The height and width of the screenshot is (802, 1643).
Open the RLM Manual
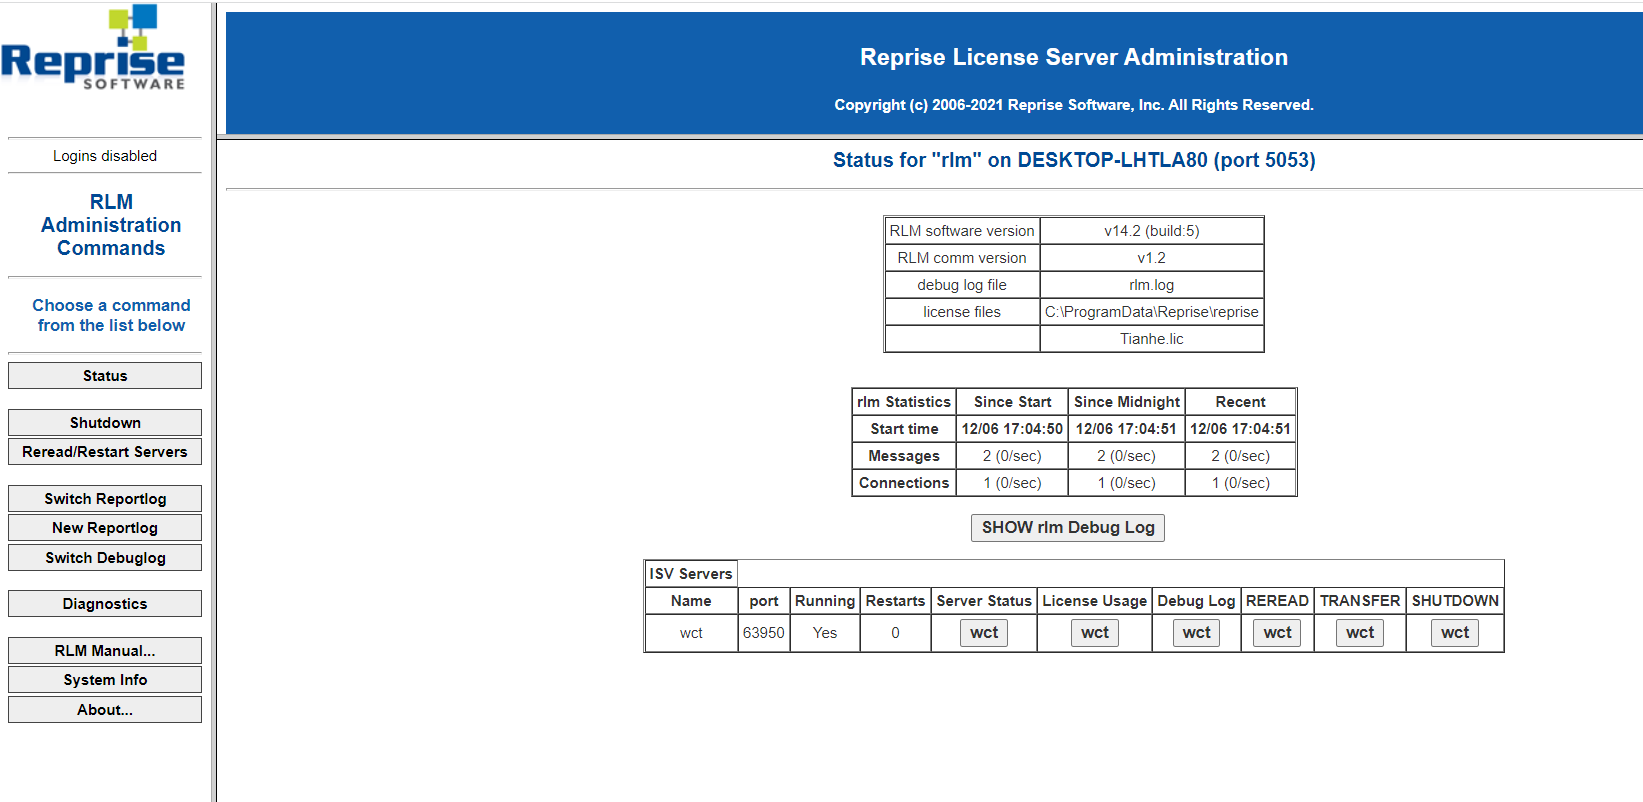(105, 651)
